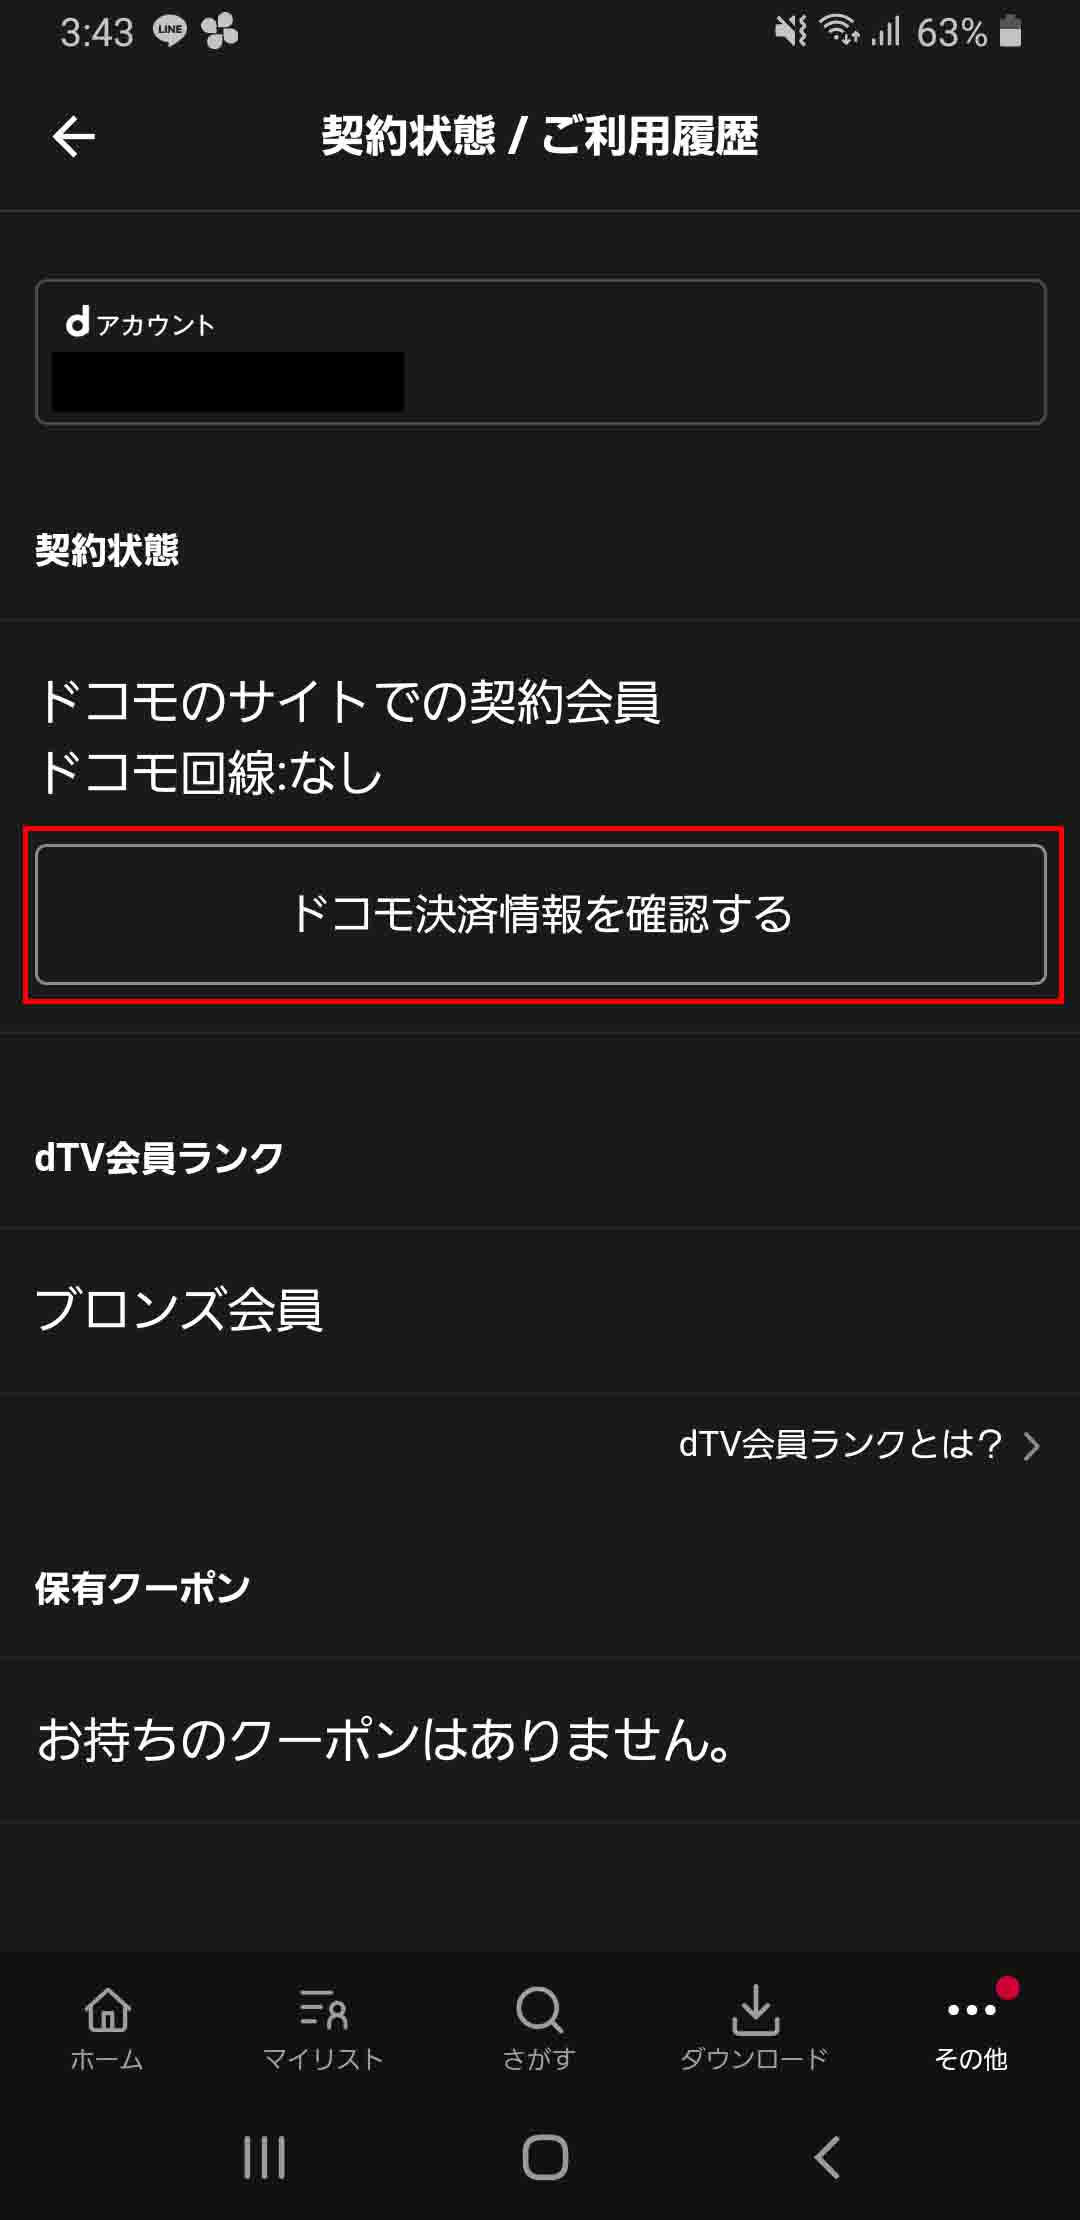Image resolution: width=1080 pixels, height=2220 pixels.
Task: Open the ダウンロード download icon
Action: point(755,2009)
